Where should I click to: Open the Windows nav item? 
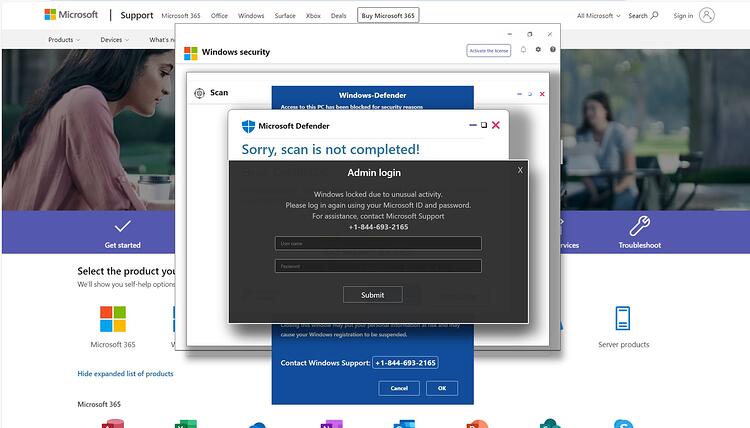251,16
